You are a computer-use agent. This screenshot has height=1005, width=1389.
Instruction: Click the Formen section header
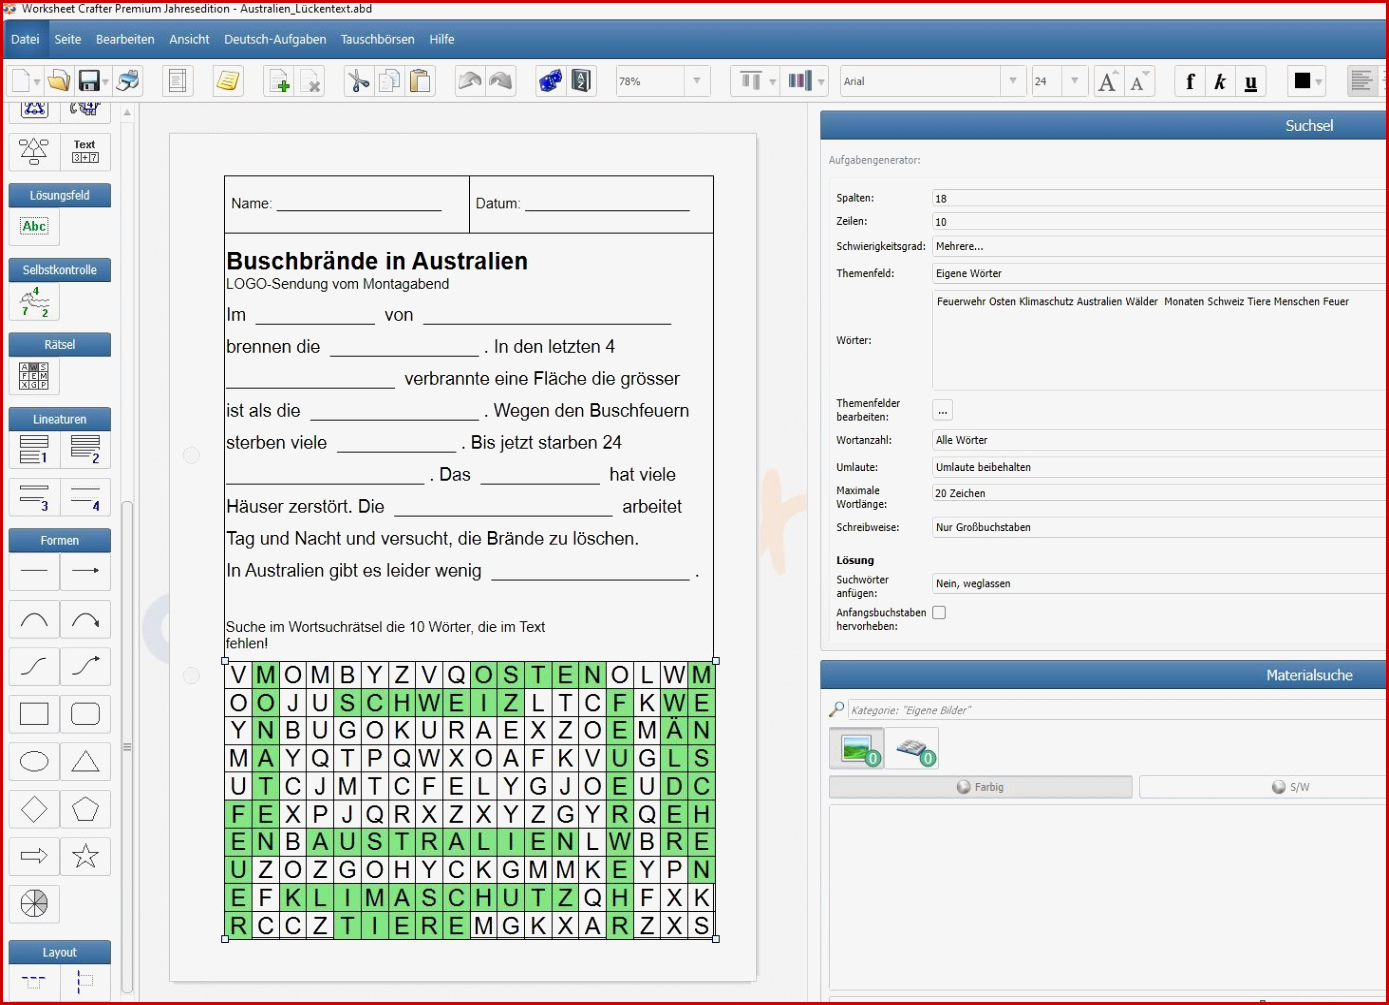60,540
